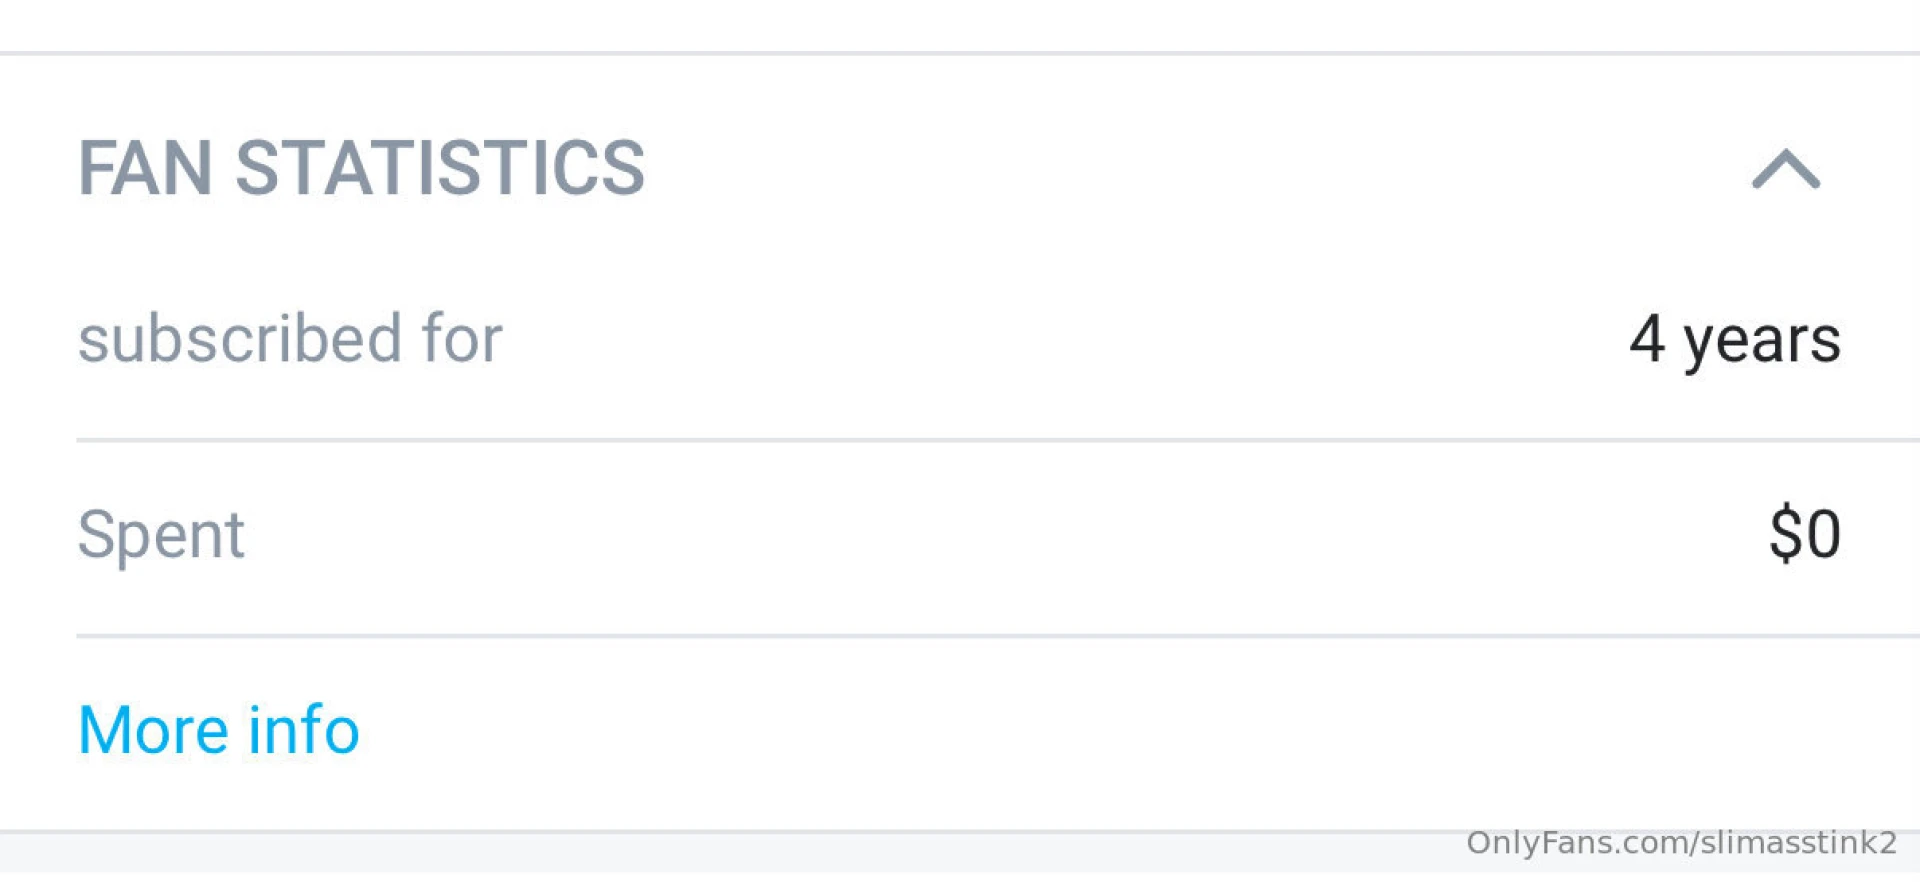Click the word "FAN" in the header
The image size is (1920, 882).
pyautogui.click(x=145, y=168)
